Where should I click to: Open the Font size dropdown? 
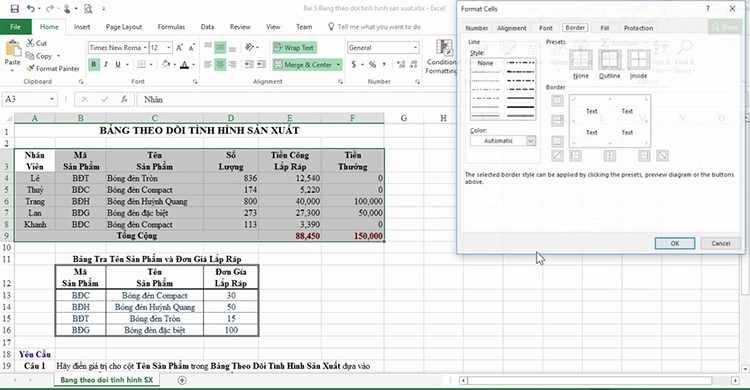click(169, 48)
